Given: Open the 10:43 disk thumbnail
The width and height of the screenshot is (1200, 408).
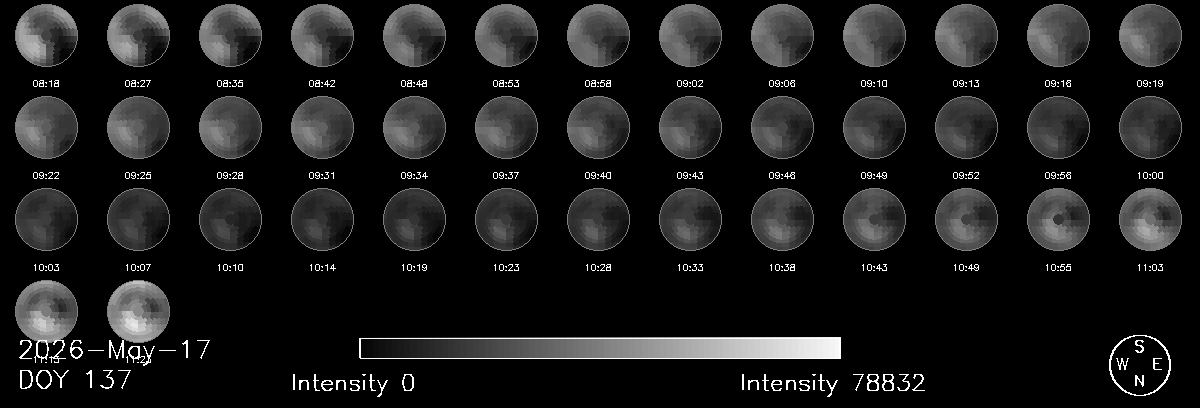Looking at the screenshot, I should tap(875, 219).
